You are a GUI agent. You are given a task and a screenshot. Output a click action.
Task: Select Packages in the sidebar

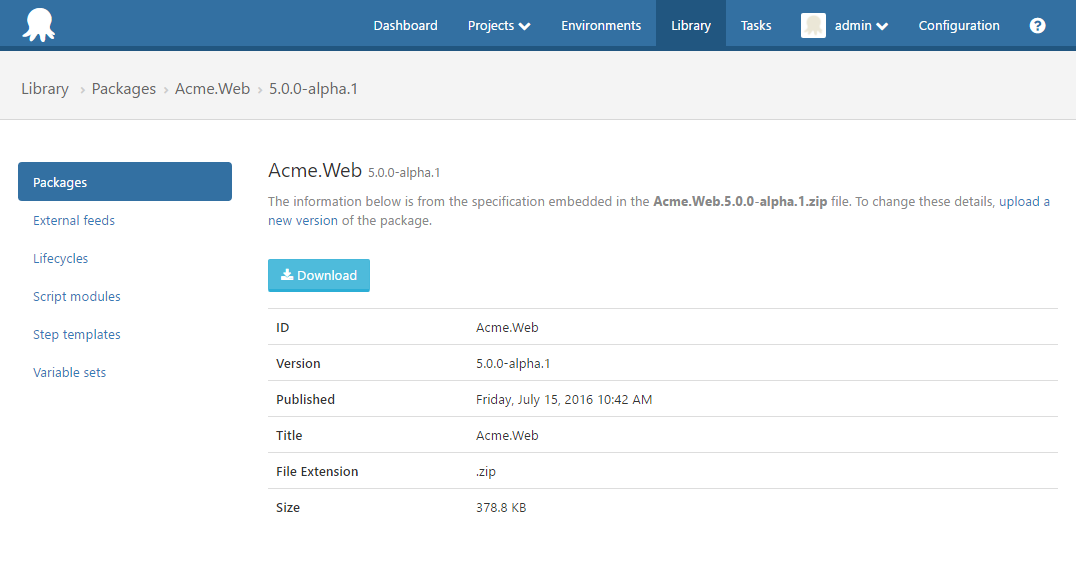coord(125,182)
